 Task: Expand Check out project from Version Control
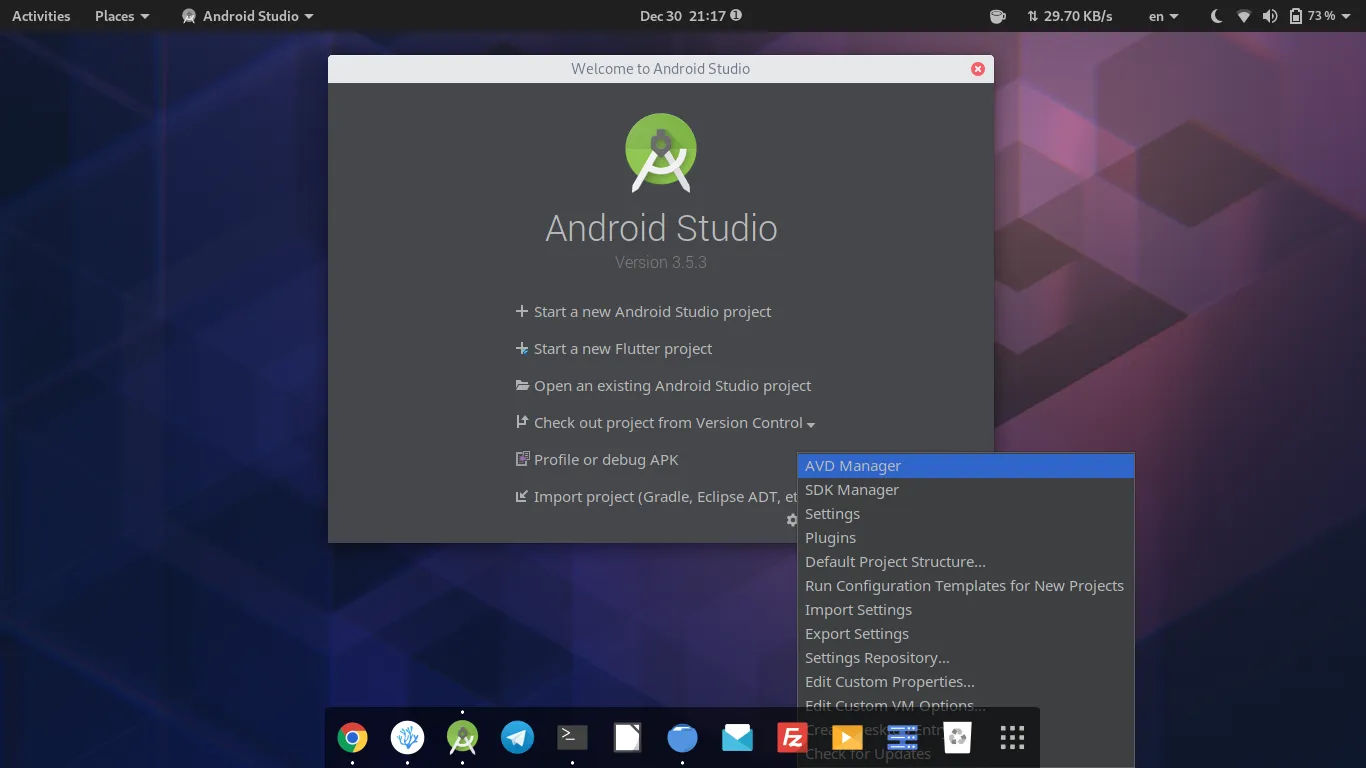[x=665, y=423]
